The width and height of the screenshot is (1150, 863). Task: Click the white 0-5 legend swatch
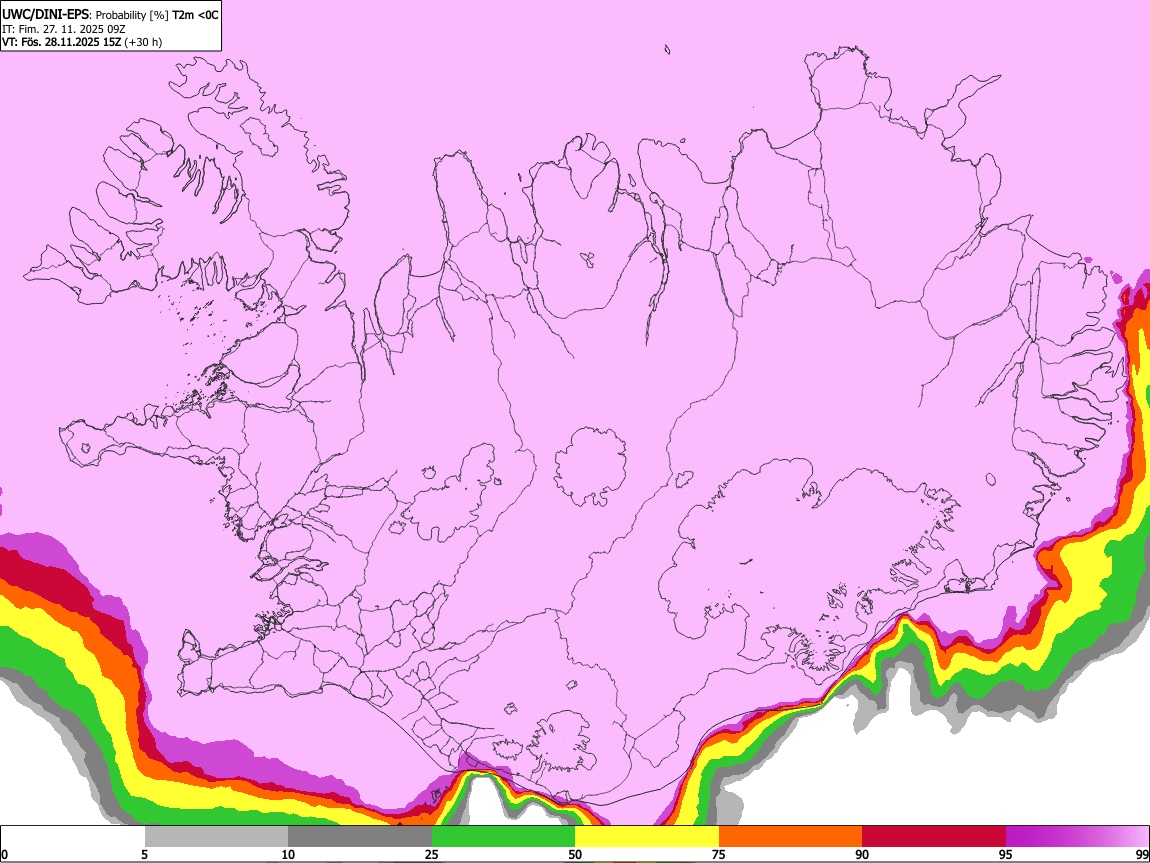[73, 837]
